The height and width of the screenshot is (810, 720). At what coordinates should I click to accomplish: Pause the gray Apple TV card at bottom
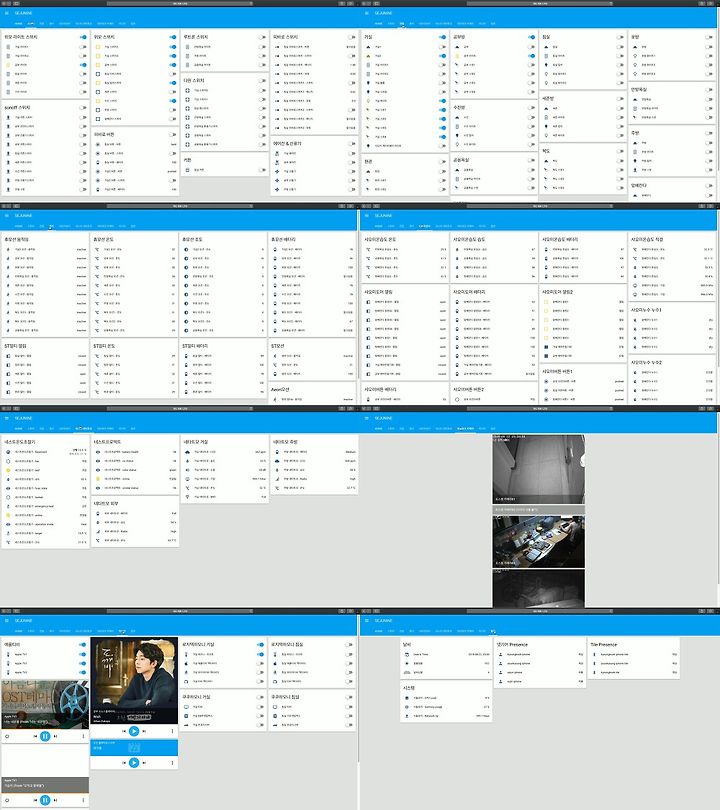(45, 800)
